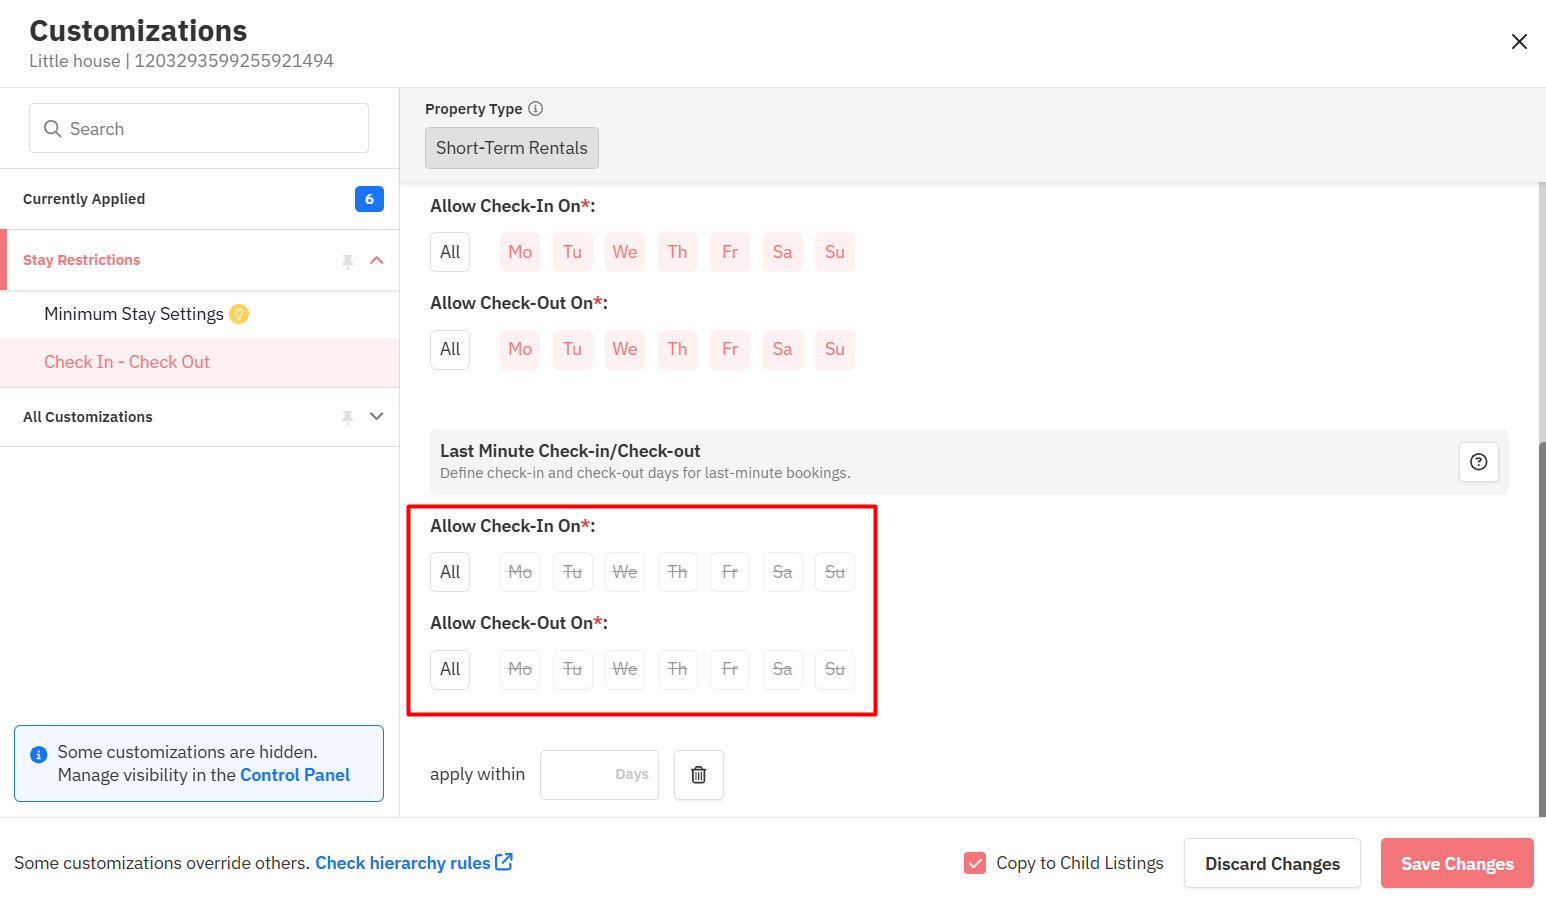Viewport: 1546px width, 905px height.
Task: Click the search magnifier icon
Action: point(53,129)
